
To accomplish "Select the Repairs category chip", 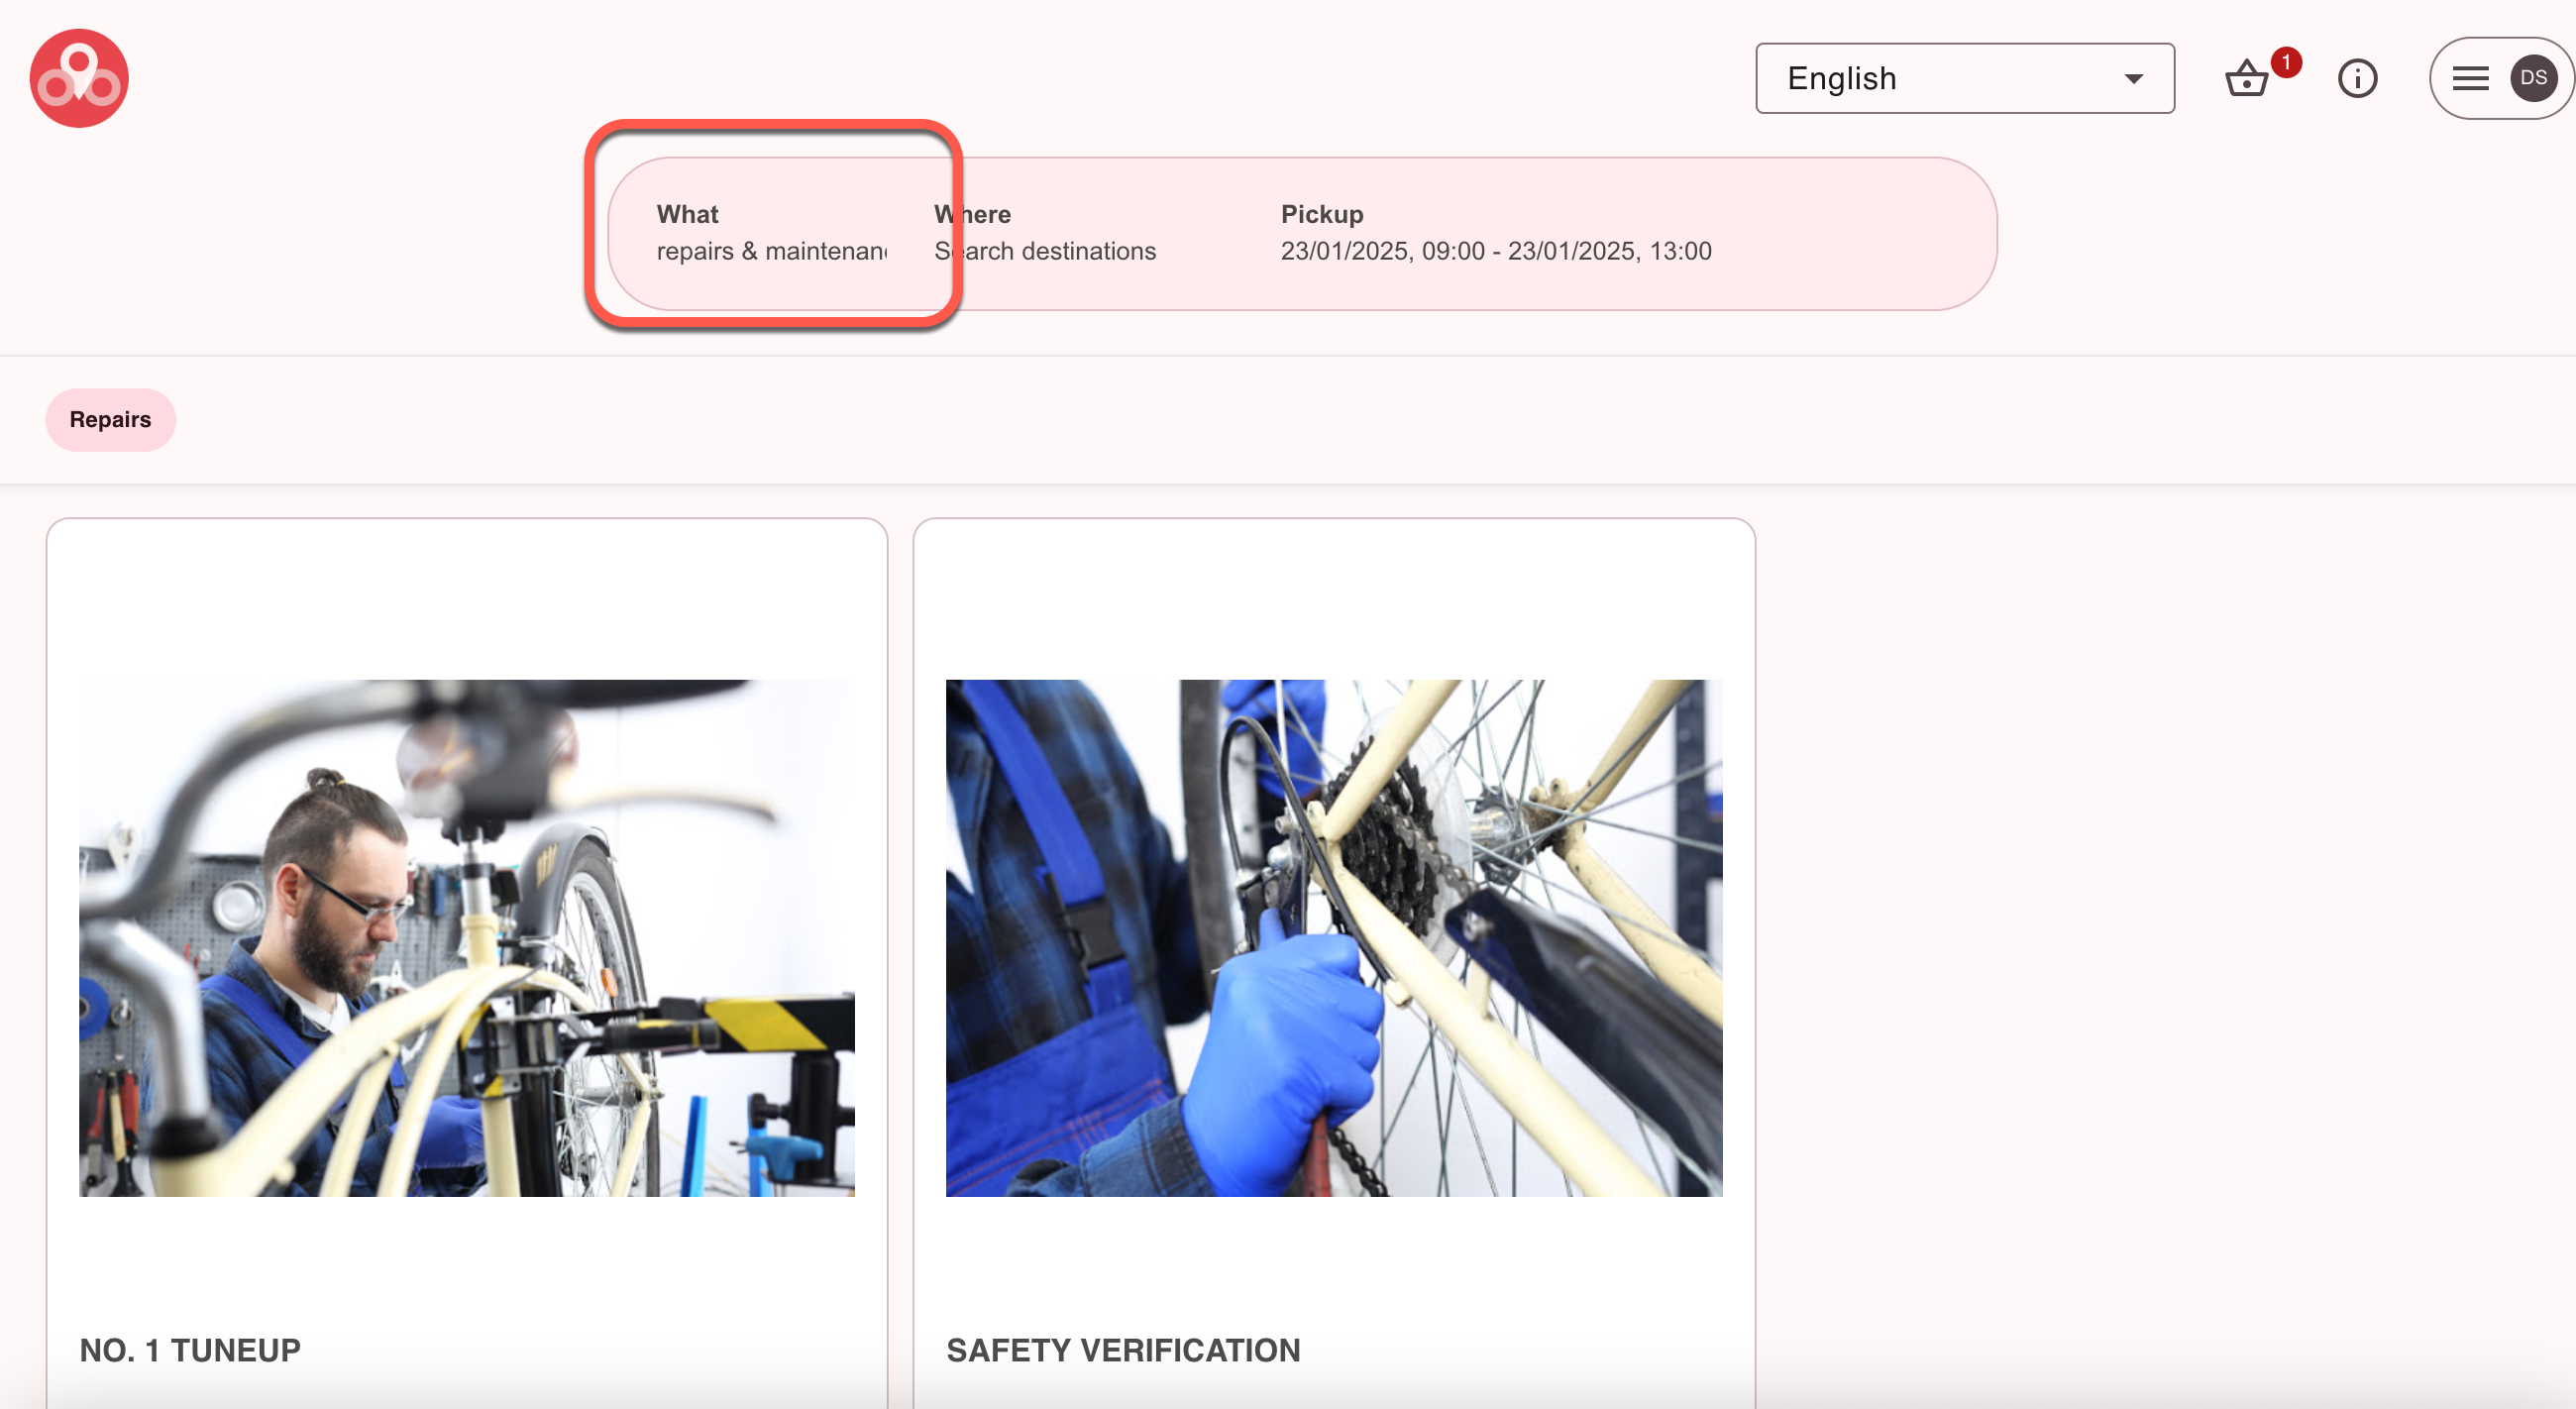I will (x=110, y=419).
